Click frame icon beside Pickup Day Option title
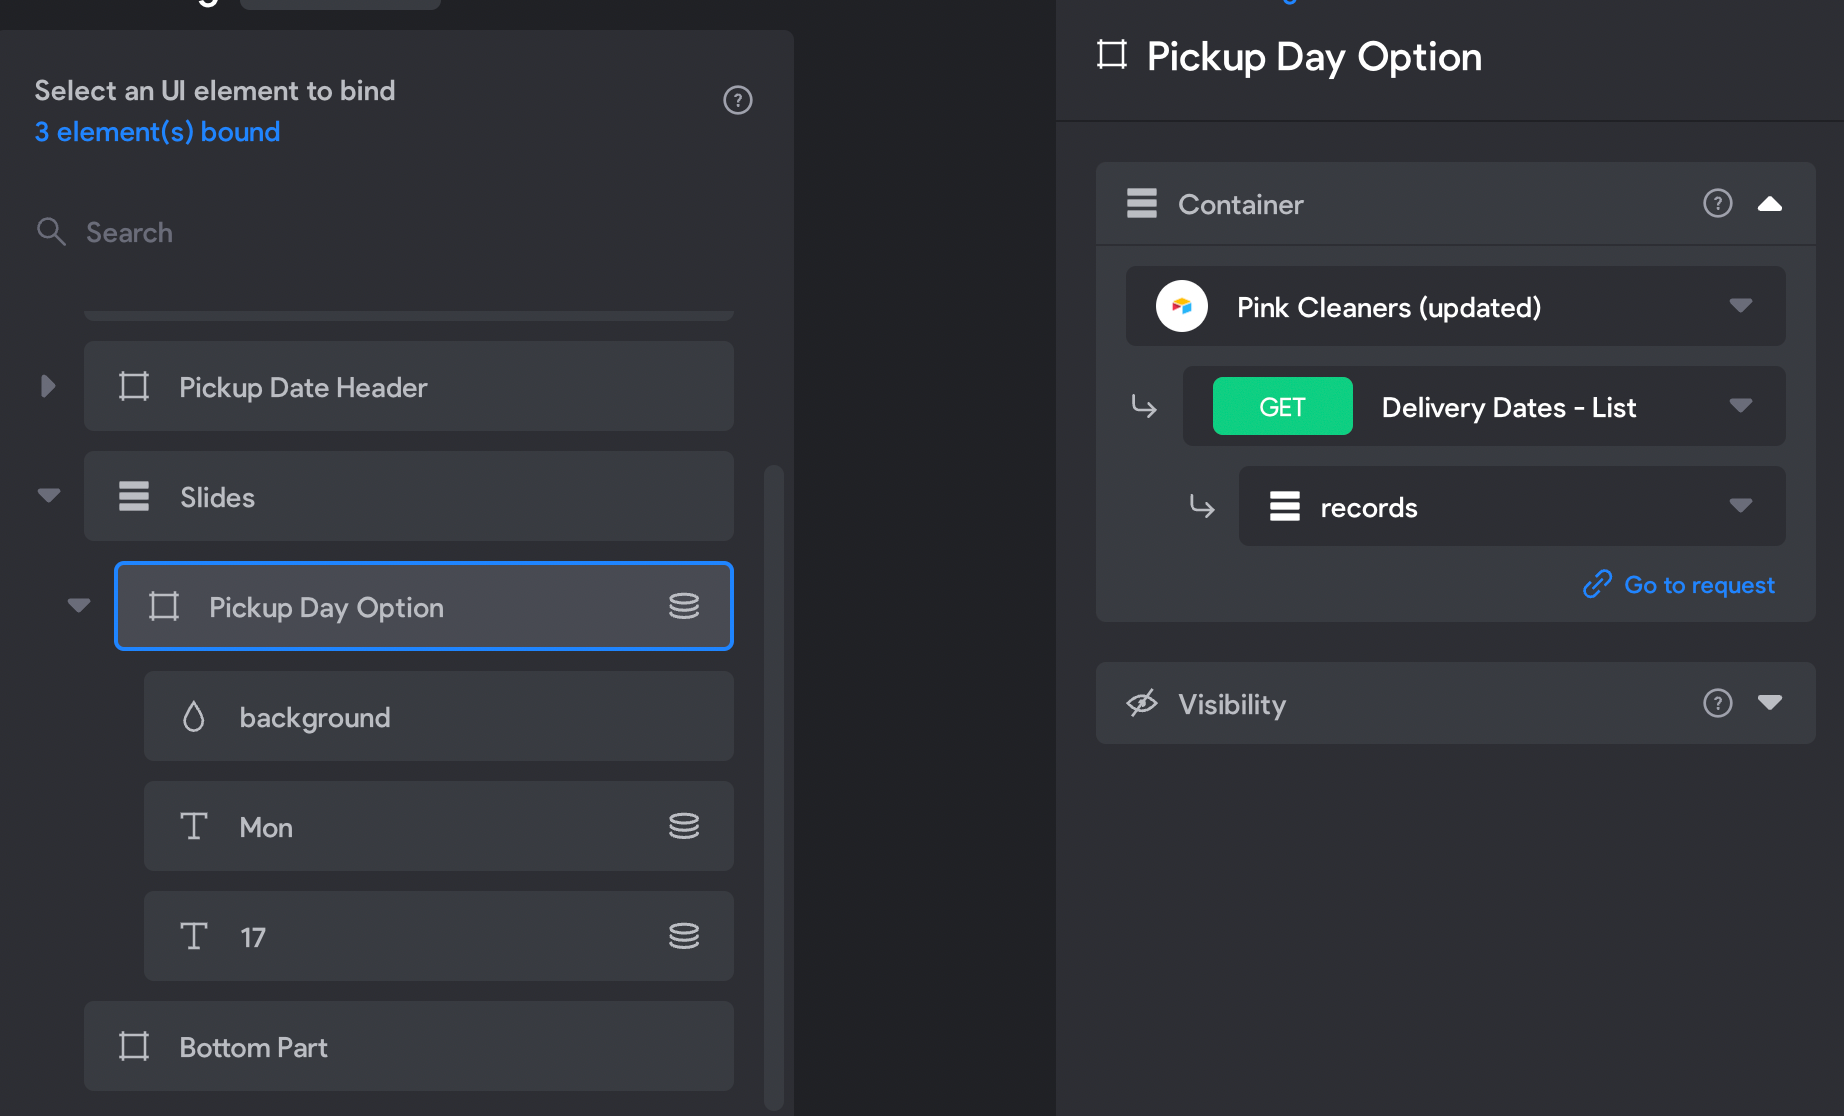 (x=1112, y=55)
